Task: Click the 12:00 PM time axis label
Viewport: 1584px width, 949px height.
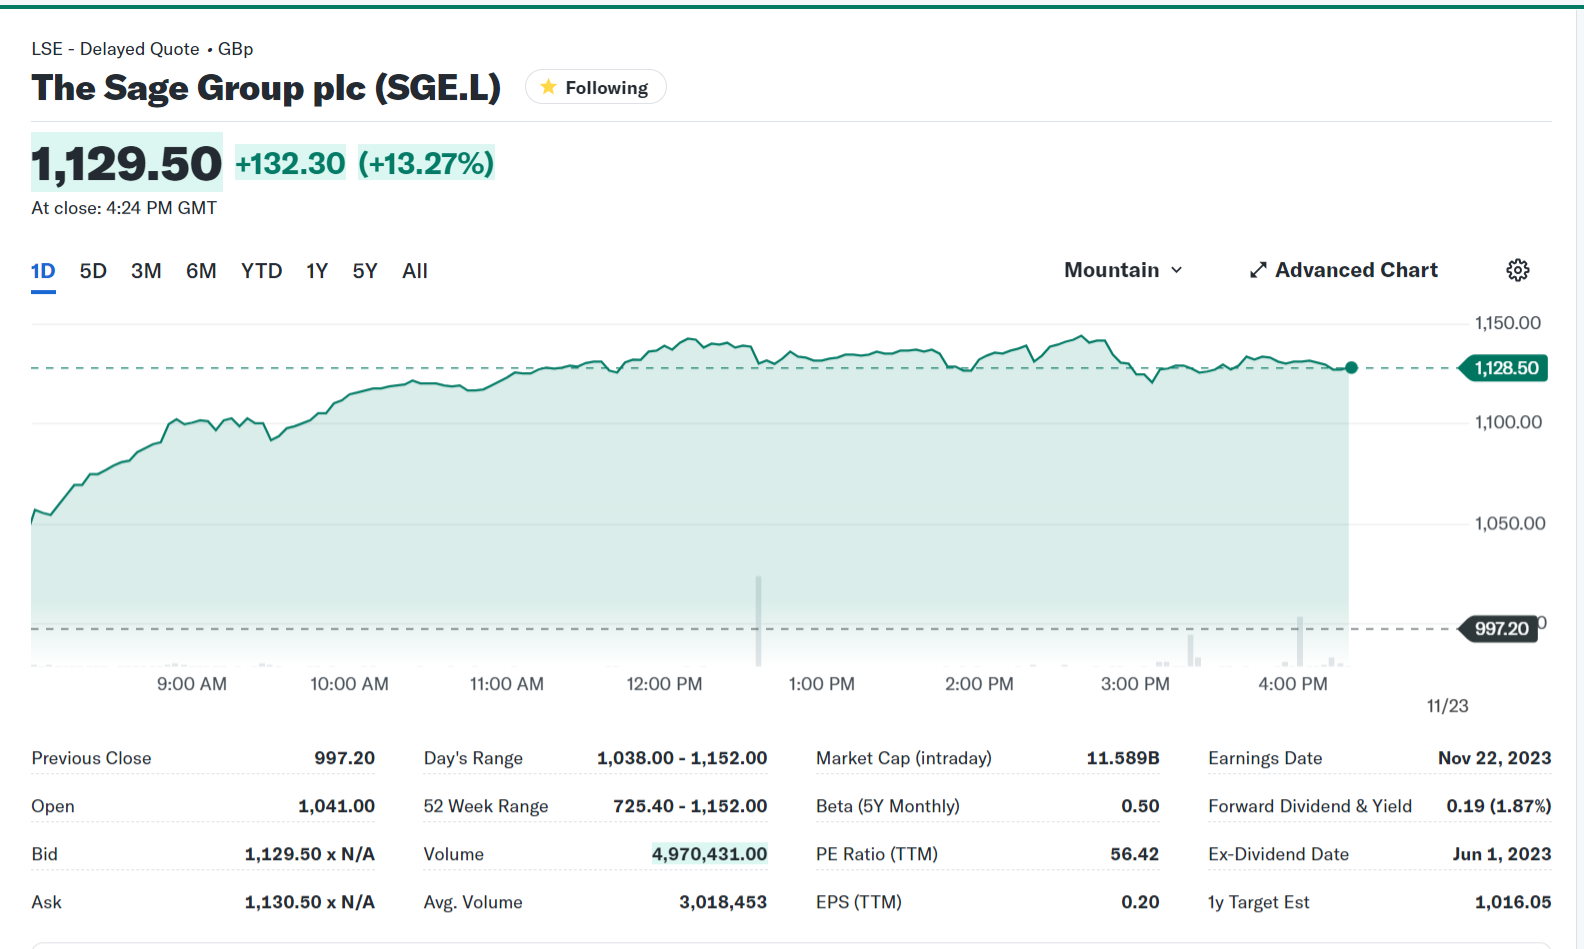Action: click(664, 684)
